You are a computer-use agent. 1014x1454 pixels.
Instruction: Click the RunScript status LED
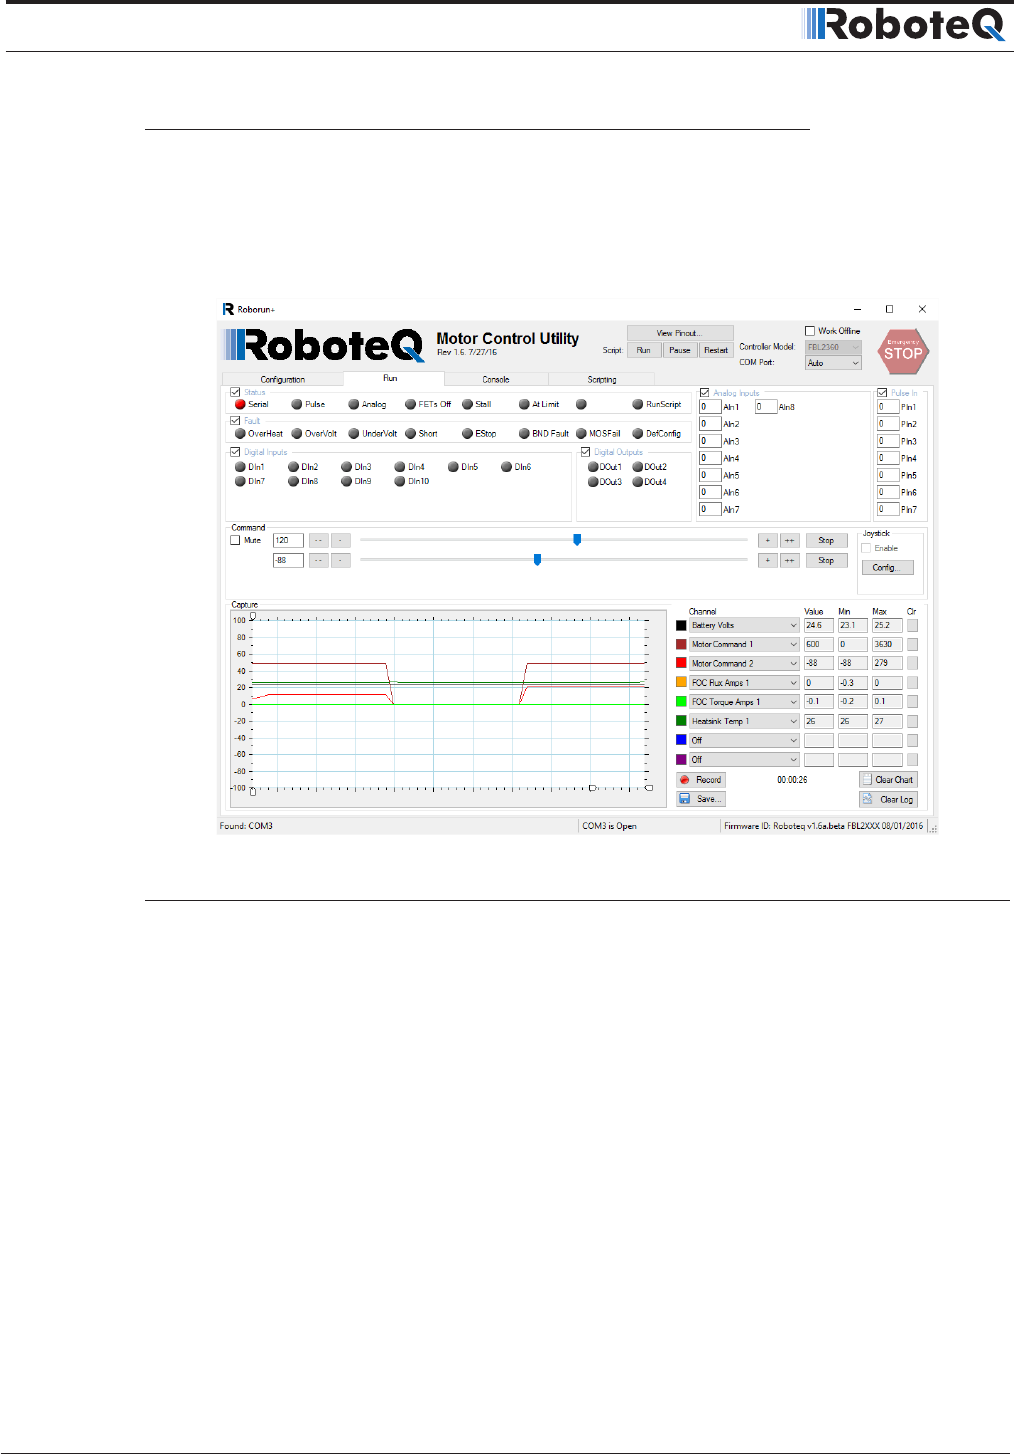click(638, 404)
